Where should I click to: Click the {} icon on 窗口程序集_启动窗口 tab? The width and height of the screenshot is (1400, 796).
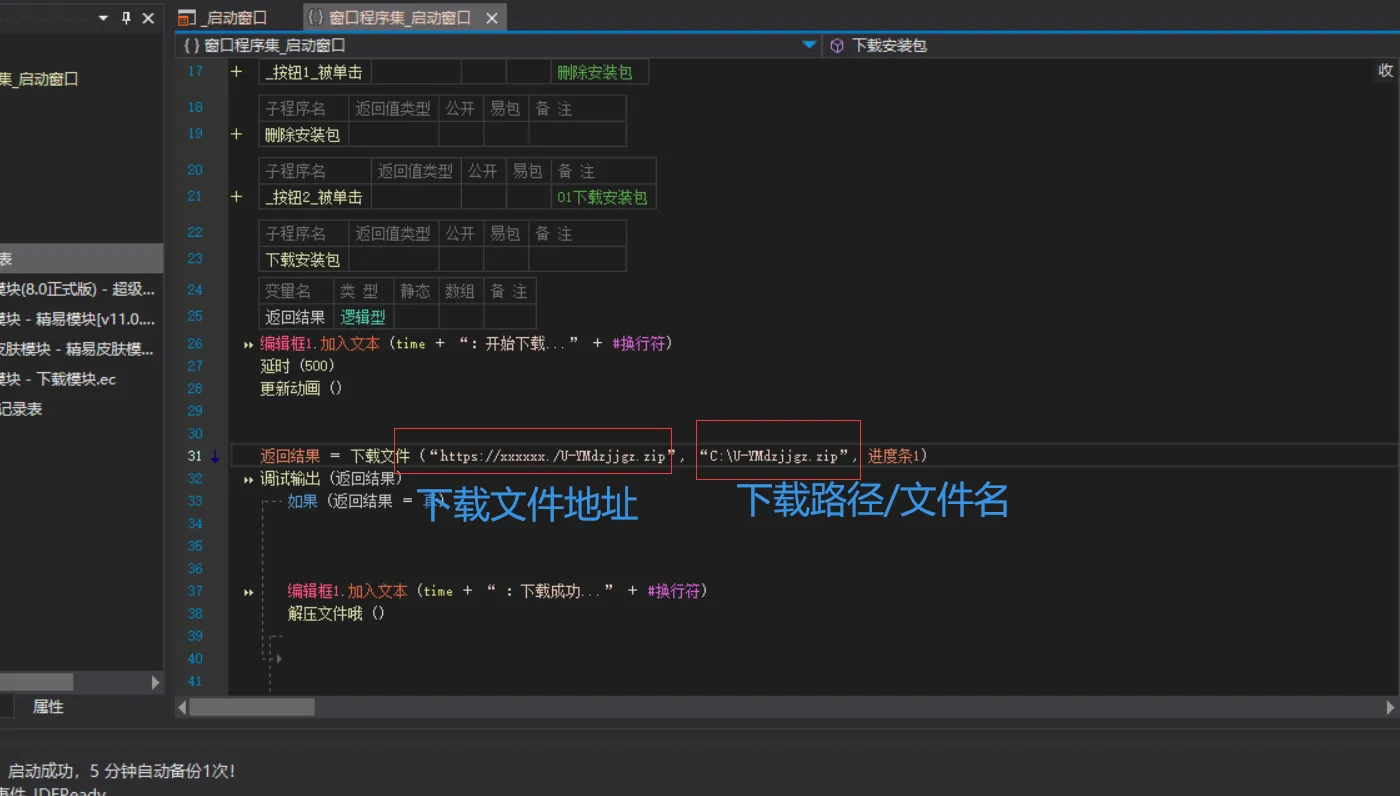pyautogui.click(x=315, y=16)
